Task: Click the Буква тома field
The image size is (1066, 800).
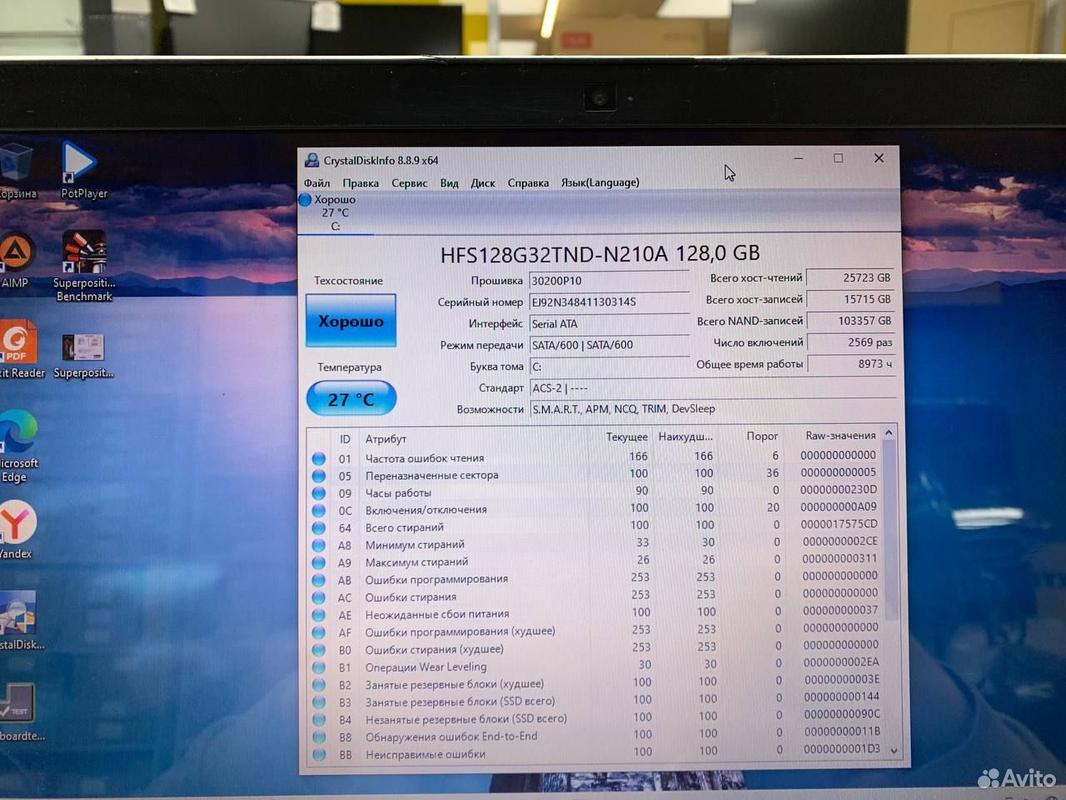Action: [x=608, y=367]
